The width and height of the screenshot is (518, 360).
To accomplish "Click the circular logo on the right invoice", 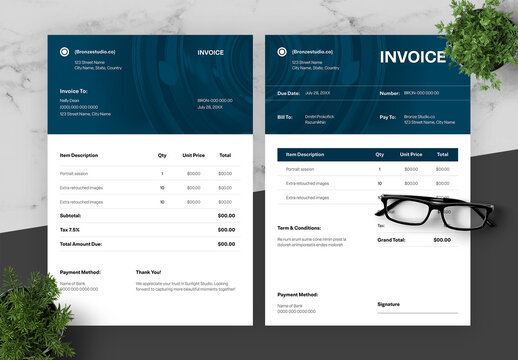I will tap(282, 52).
